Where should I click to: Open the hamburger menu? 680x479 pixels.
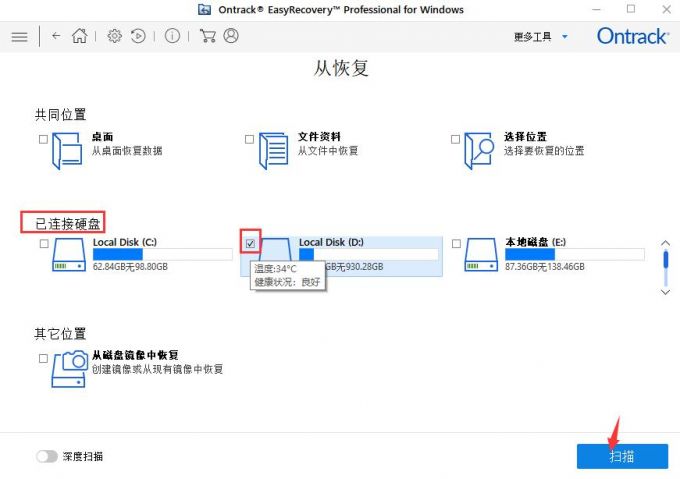[19, 36]
